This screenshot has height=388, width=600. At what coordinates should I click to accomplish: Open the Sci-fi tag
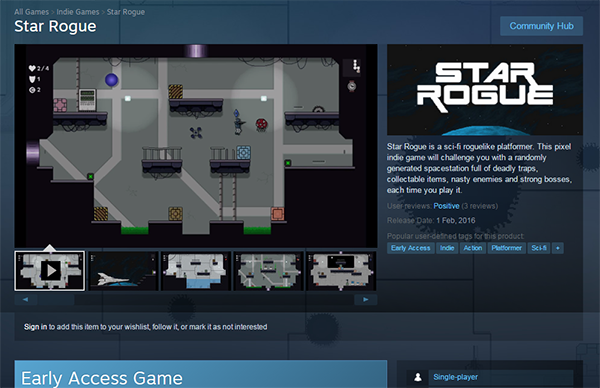[539, 248]
